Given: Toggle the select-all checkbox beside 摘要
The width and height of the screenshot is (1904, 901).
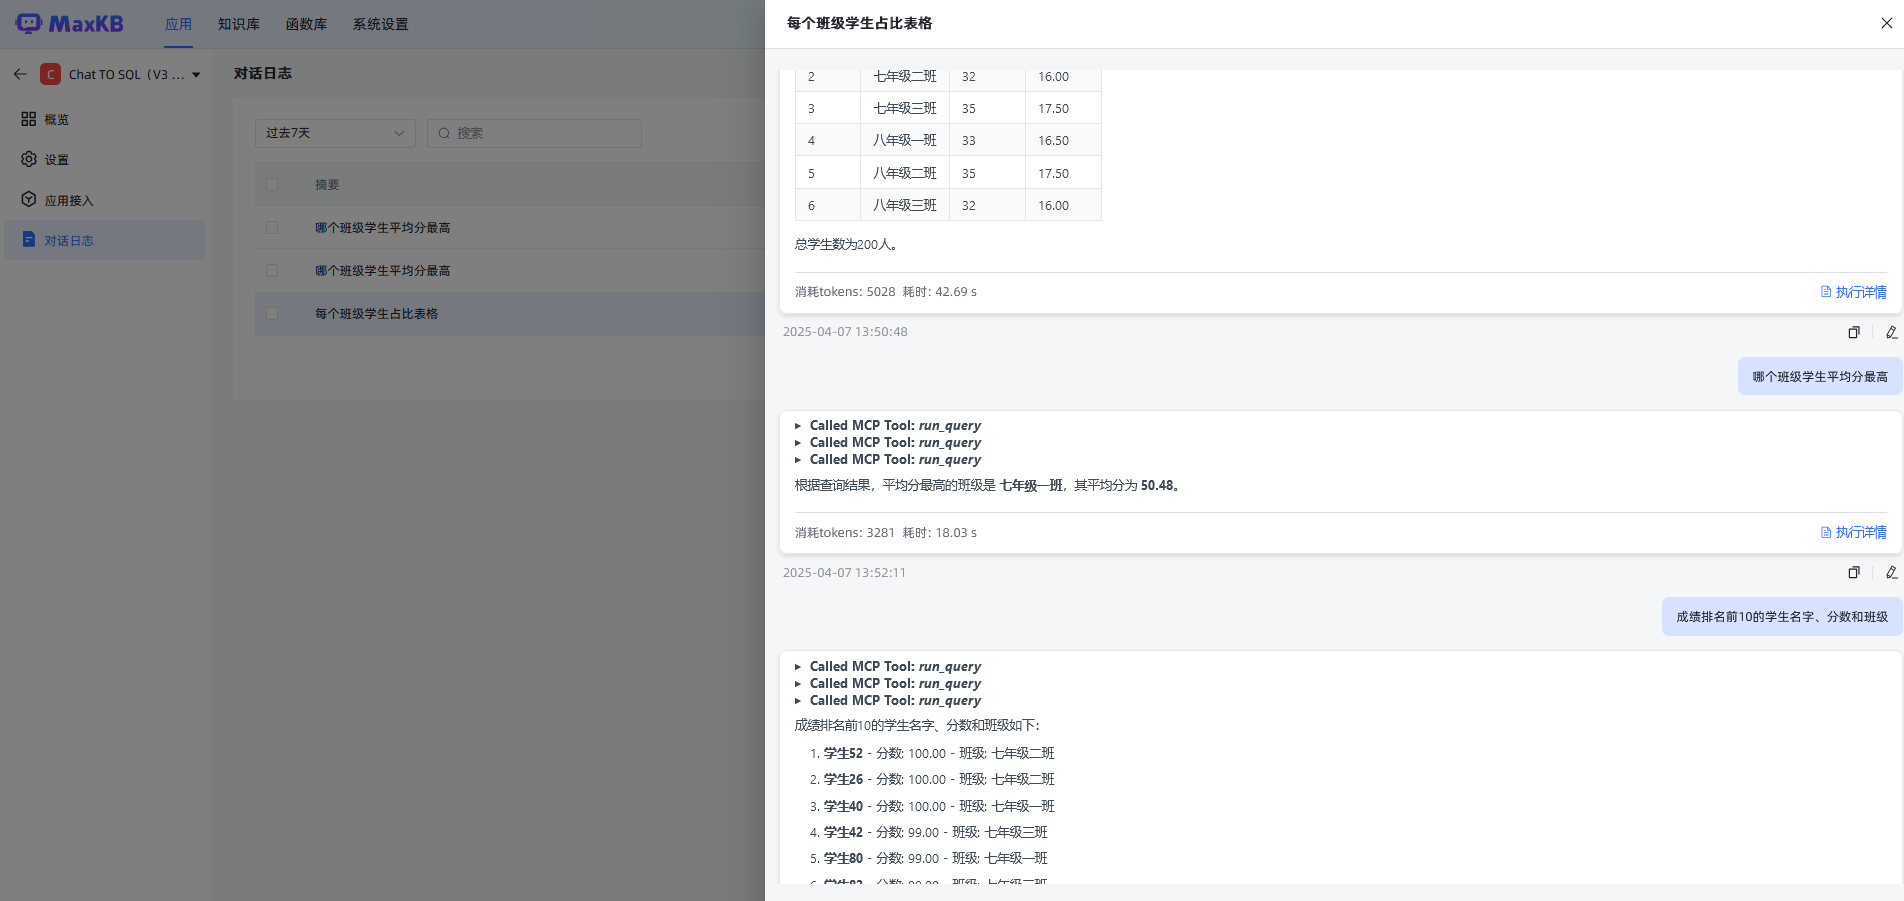Looking at the screenshot, I should (x=272, y=184).
